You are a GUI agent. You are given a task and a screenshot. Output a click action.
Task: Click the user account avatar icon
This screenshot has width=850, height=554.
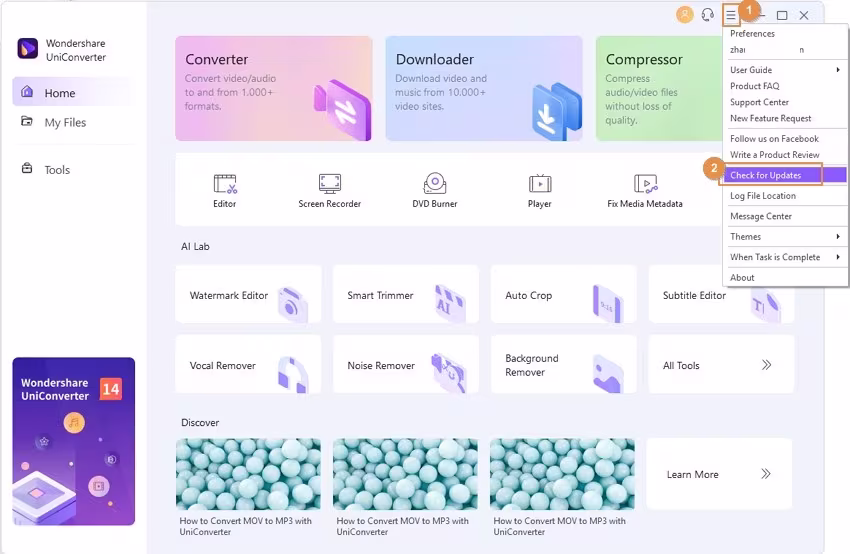tap(685, 15)
